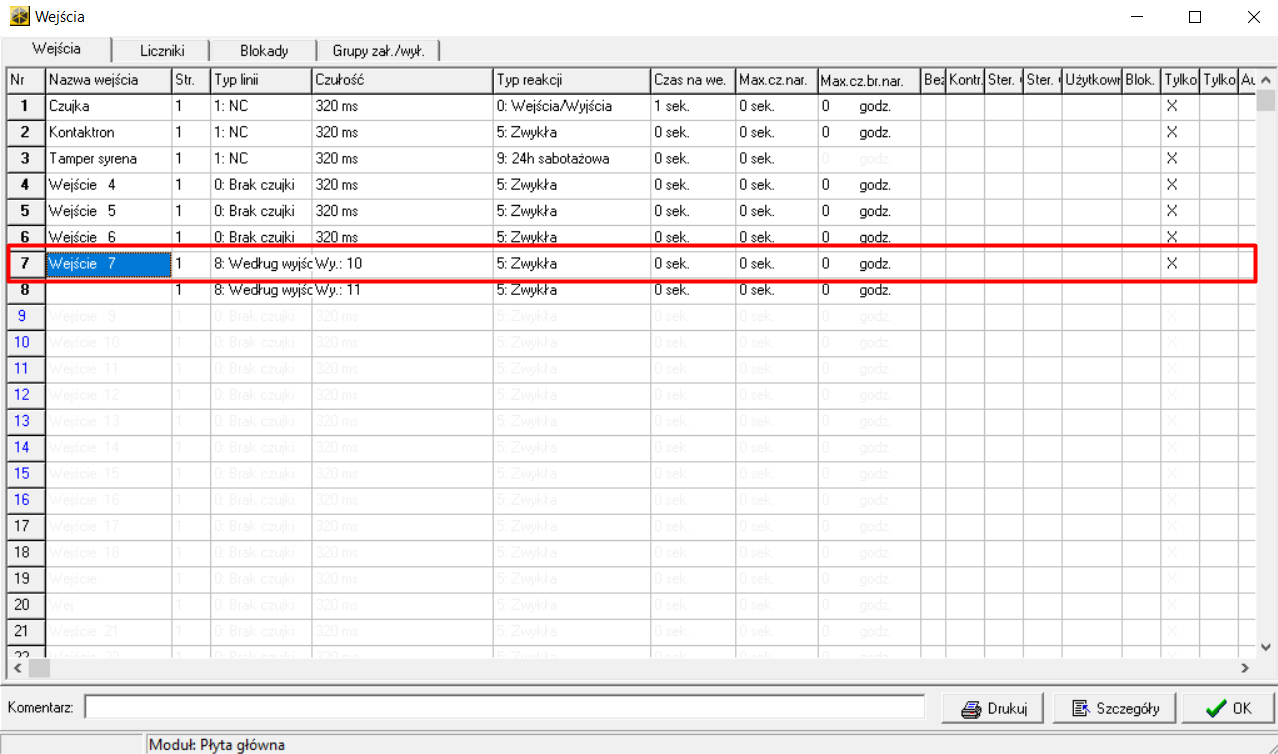Click the horizontal scrollbar right arrow

point(1245,667)
